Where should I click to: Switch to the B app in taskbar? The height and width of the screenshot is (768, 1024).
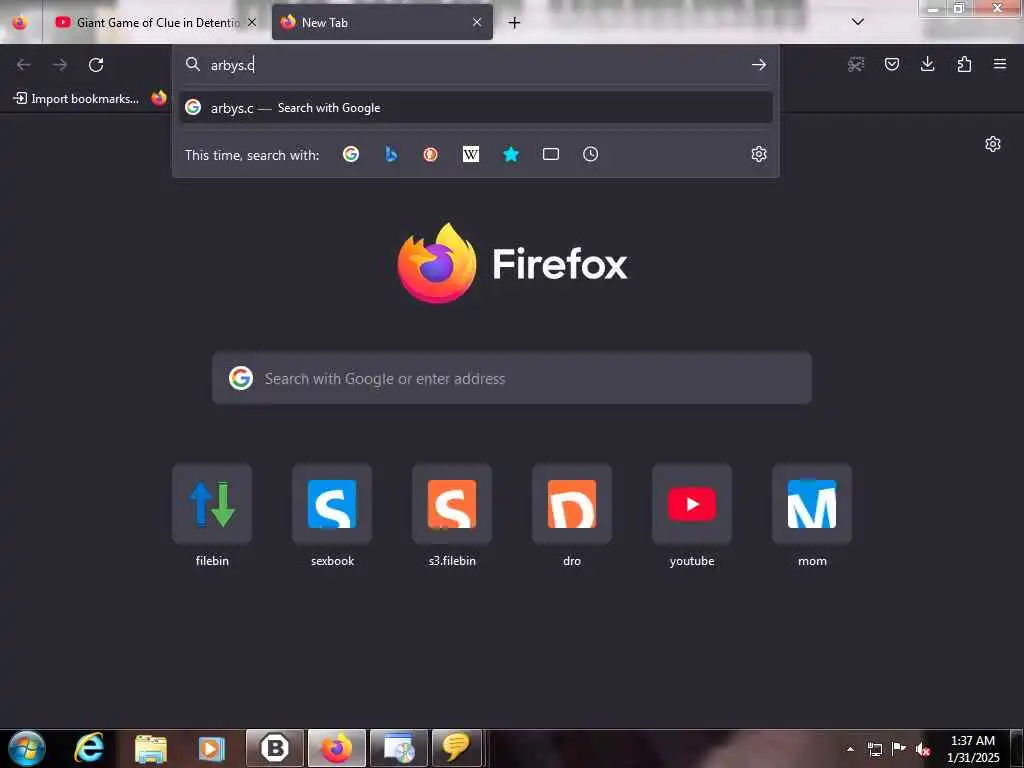click(275, 748)
